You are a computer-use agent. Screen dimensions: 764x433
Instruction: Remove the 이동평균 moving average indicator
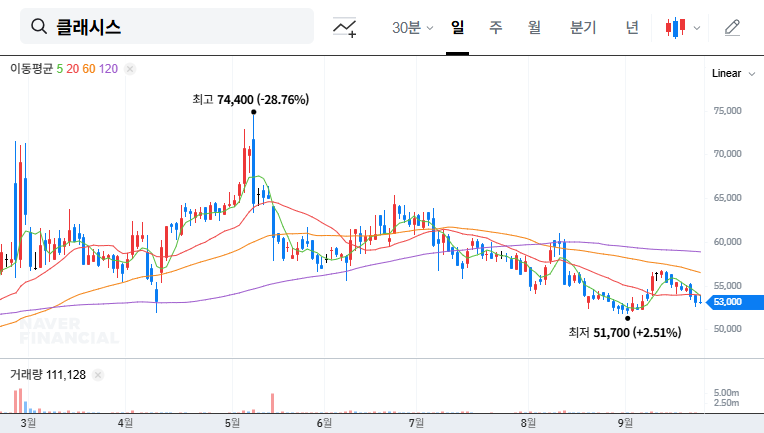pos(130,69)
